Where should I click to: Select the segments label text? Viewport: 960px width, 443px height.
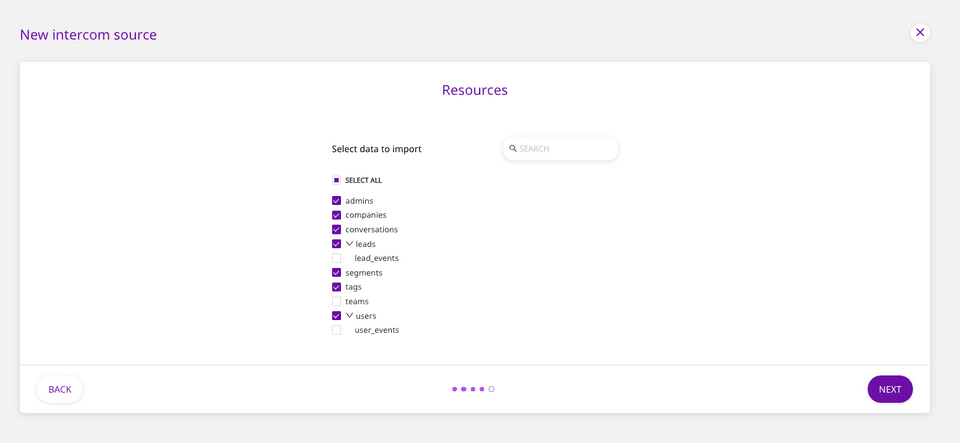click(x=364, y=273)
